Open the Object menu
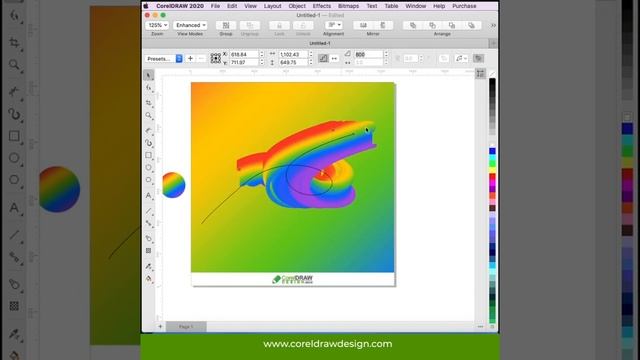 coord(297,6)
